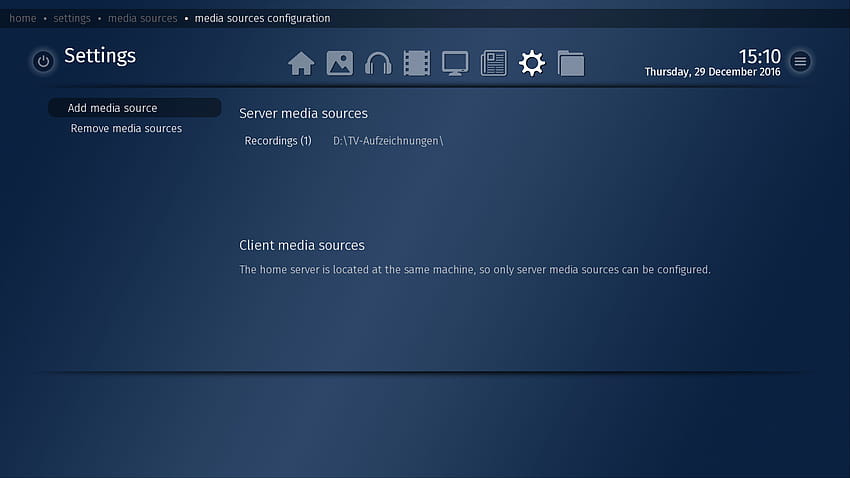Open the TV monitor icon

coord(455,63)
